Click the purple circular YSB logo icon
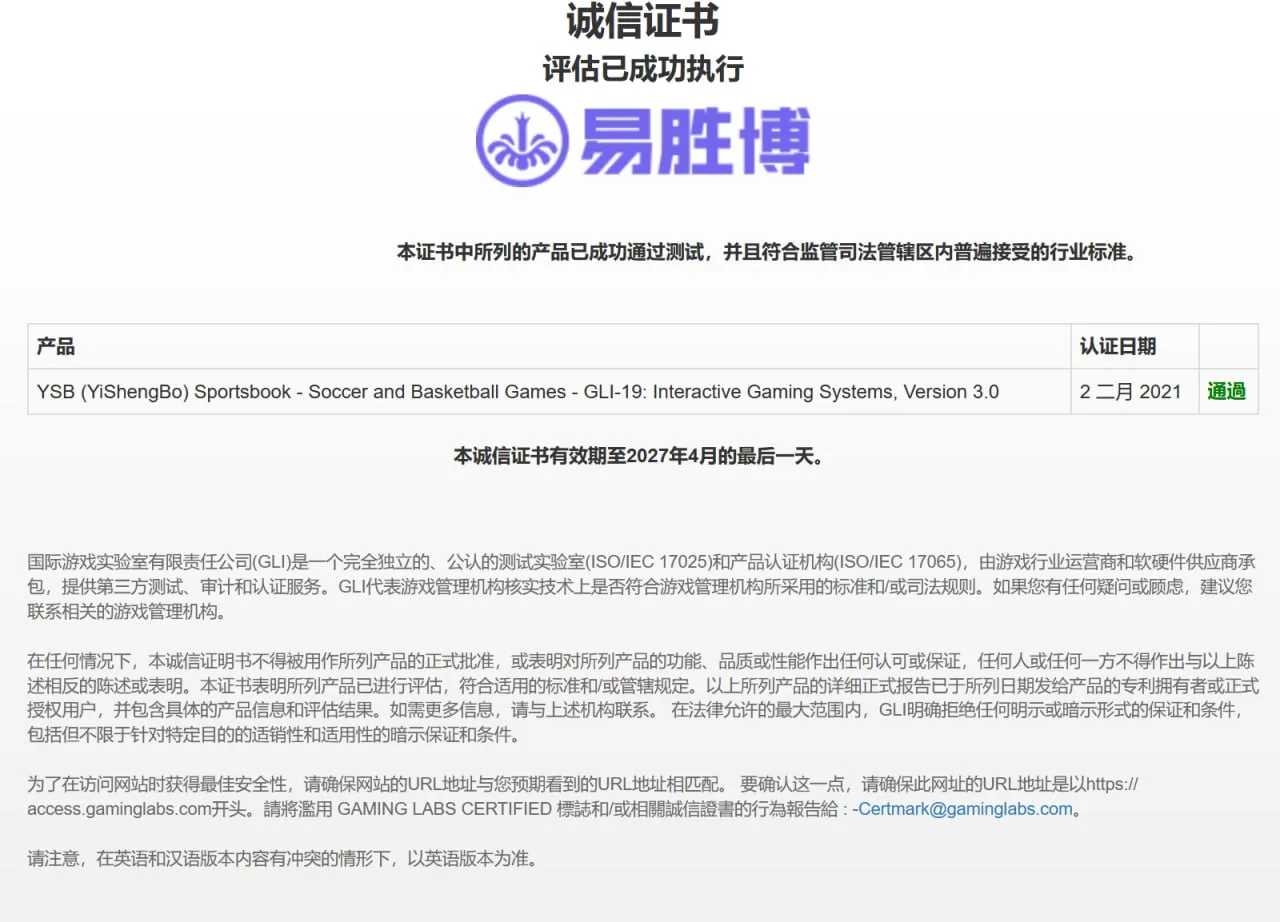The height and width of the screenshot is (922, 1280). pos(522,141)
